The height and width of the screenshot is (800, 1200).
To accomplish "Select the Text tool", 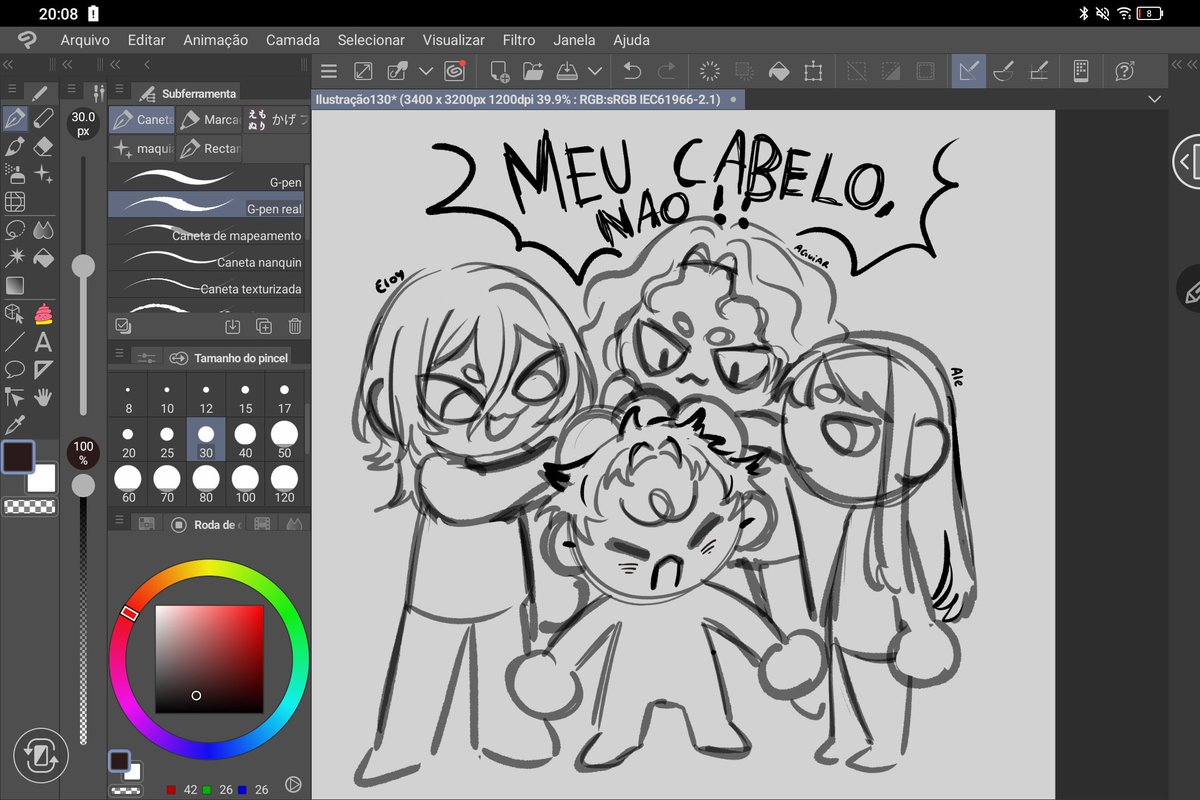I will pyautogui.click(x=43, y=342).
